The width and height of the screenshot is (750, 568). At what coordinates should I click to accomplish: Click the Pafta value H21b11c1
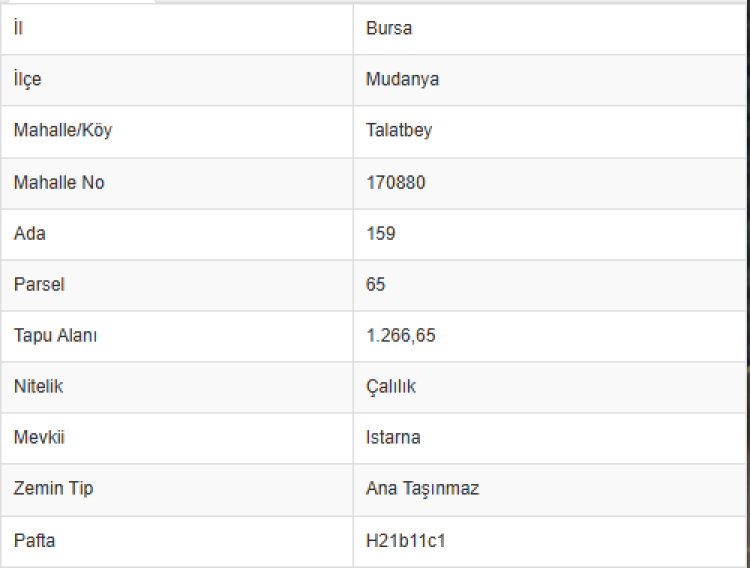pos(406,541)
